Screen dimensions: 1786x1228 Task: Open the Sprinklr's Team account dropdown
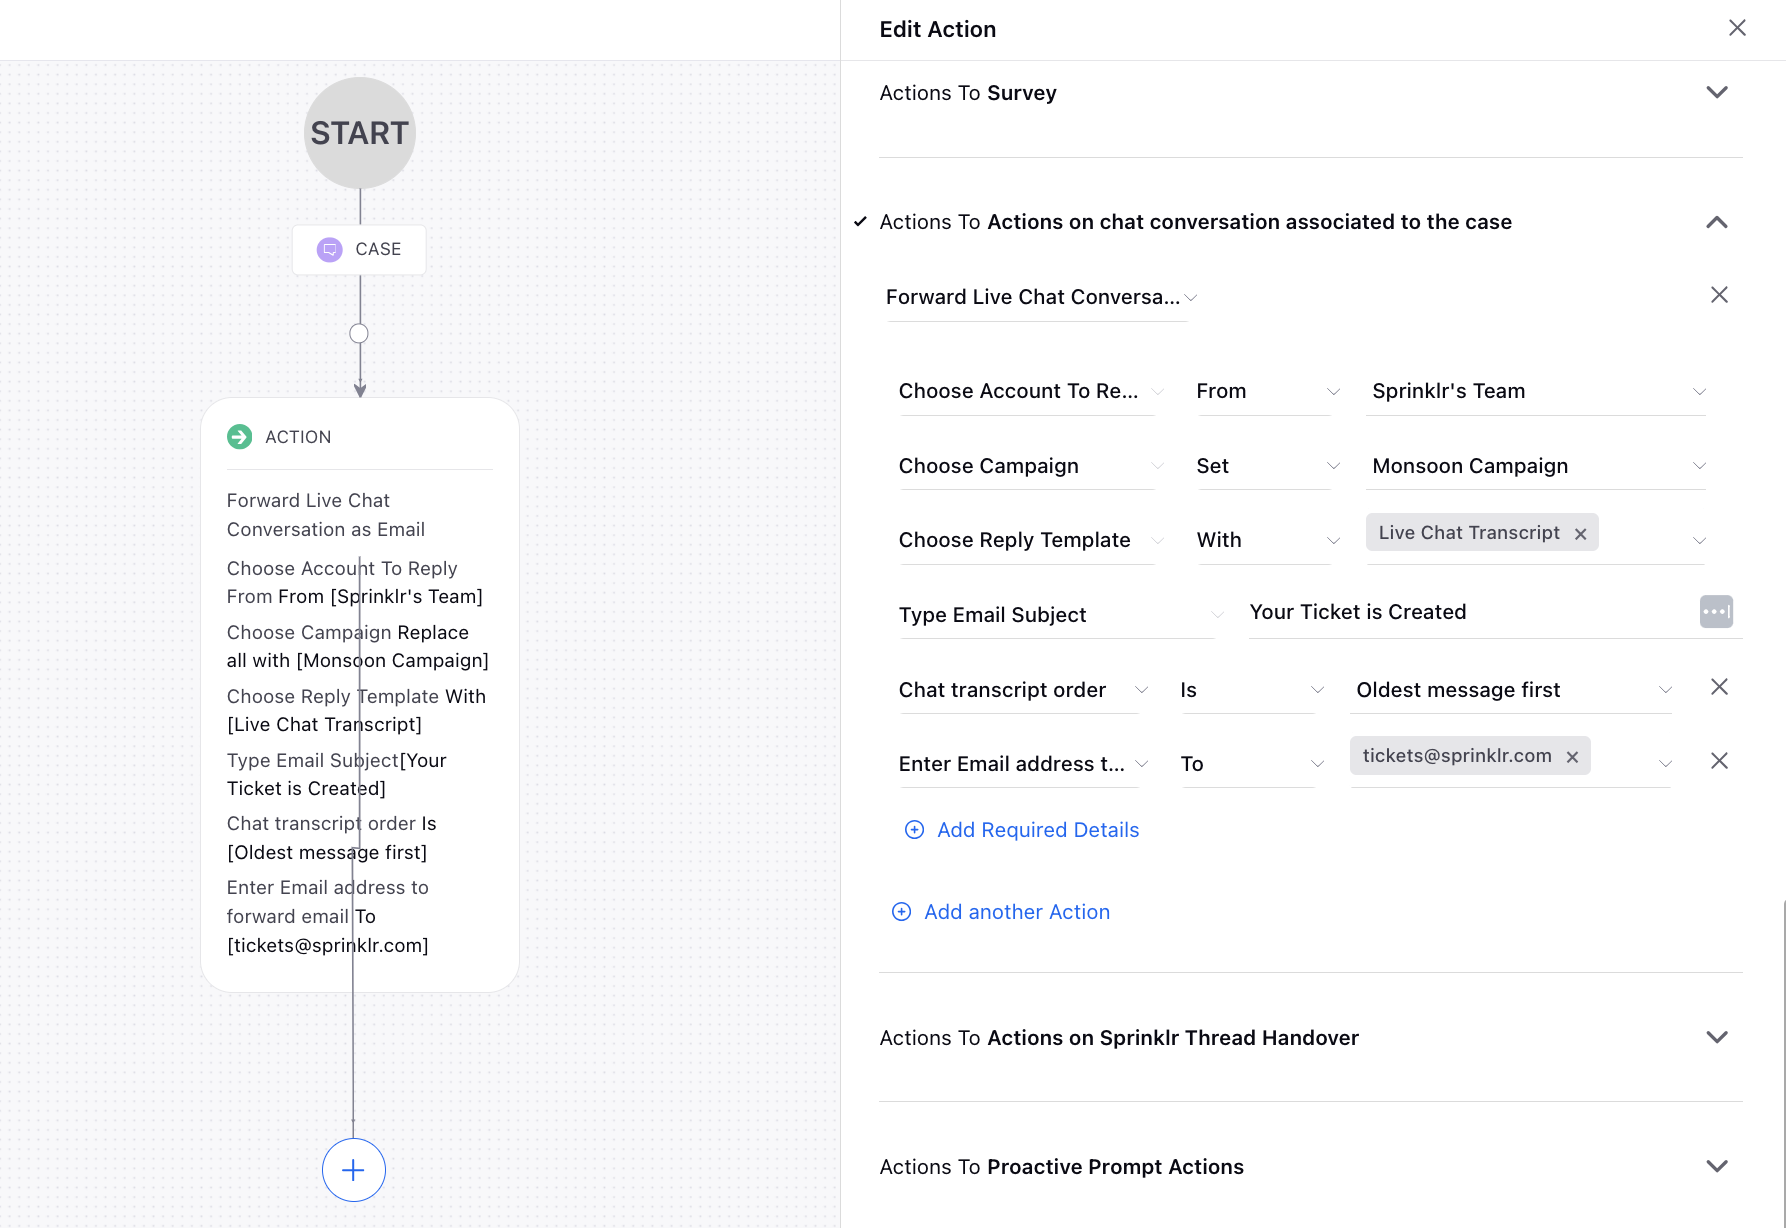(1538, 391)
